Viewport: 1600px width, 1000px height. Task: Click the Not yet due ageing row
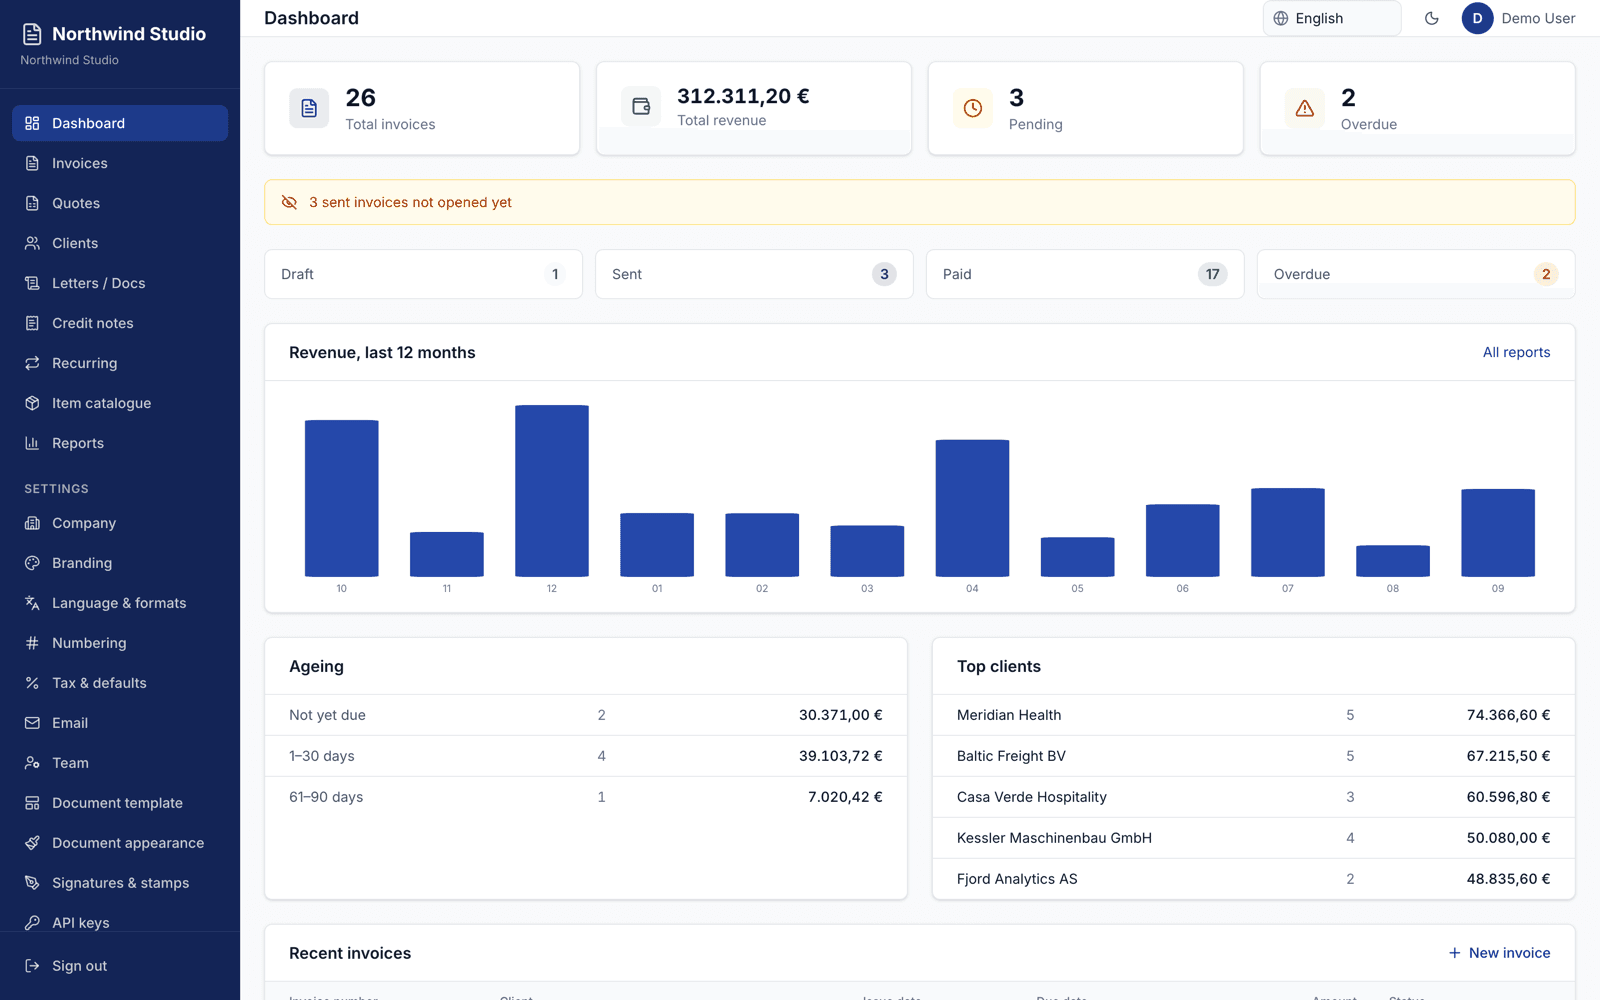(586, 715)
